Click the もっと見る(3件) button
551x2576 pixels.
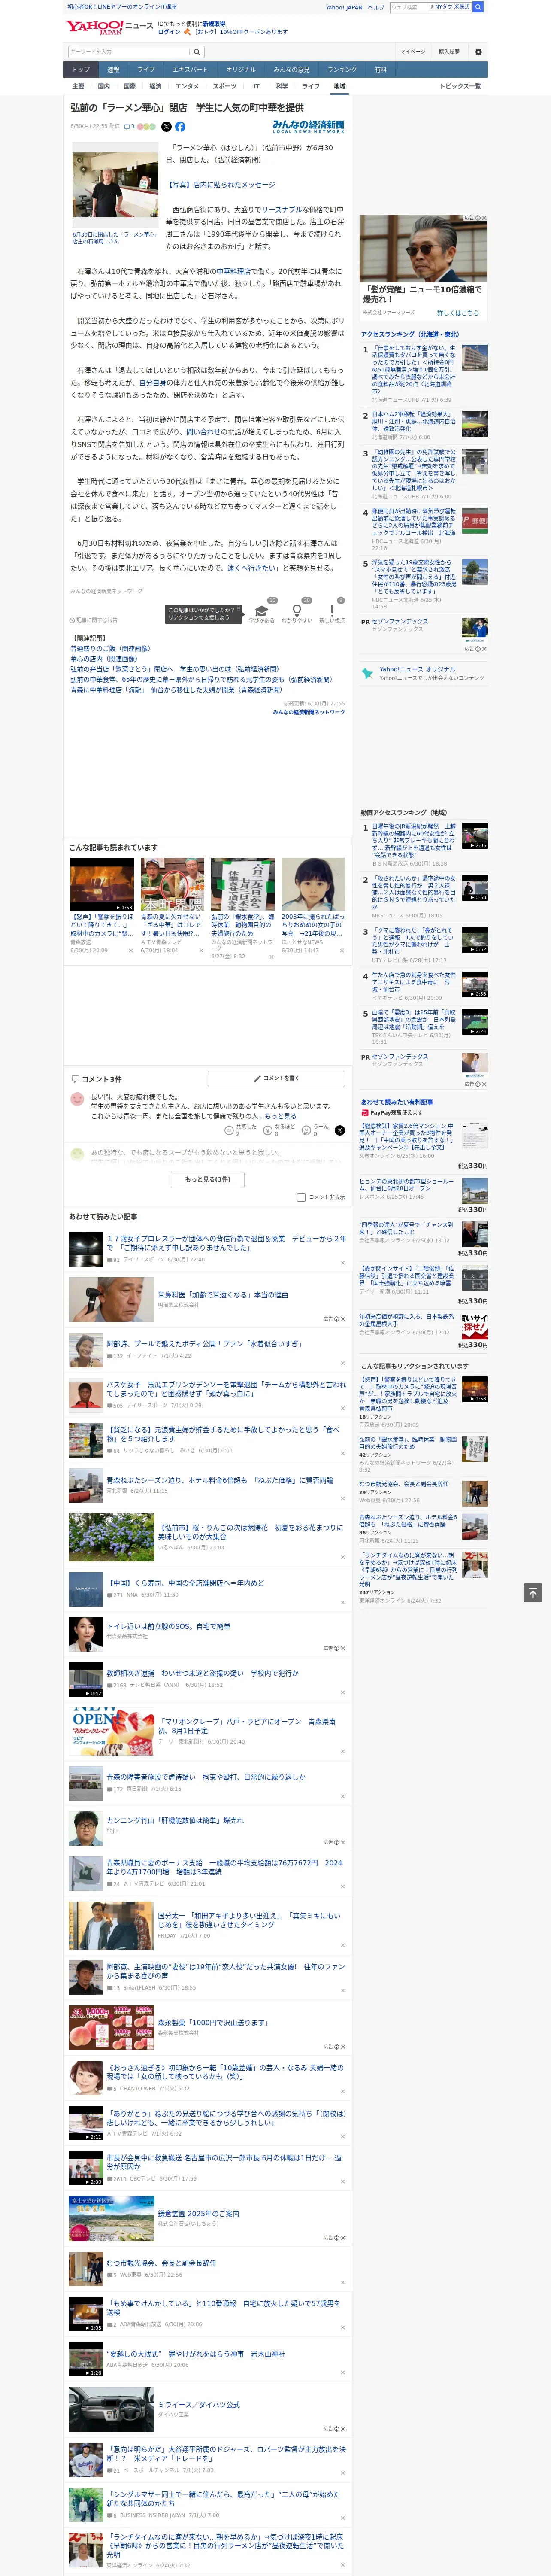click(208, 1179)
